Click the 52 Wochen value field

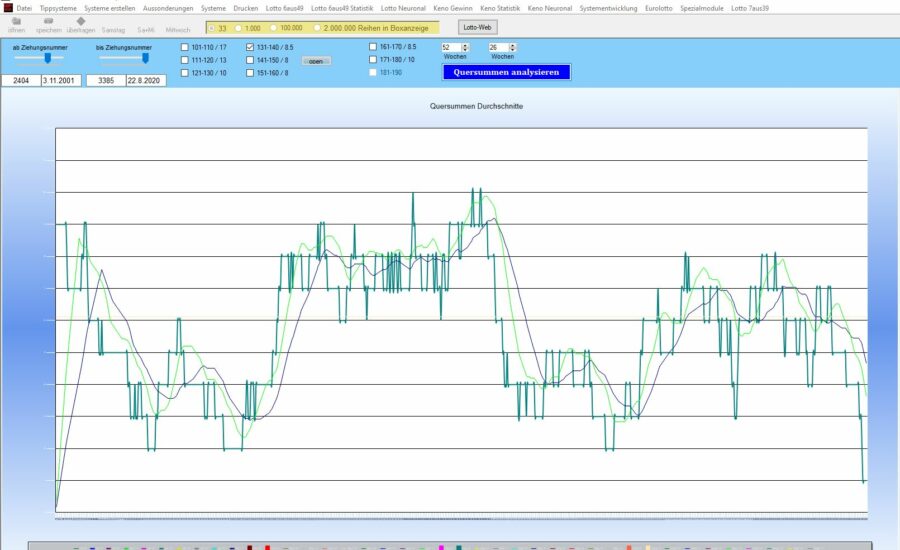[x=451, y=48]
